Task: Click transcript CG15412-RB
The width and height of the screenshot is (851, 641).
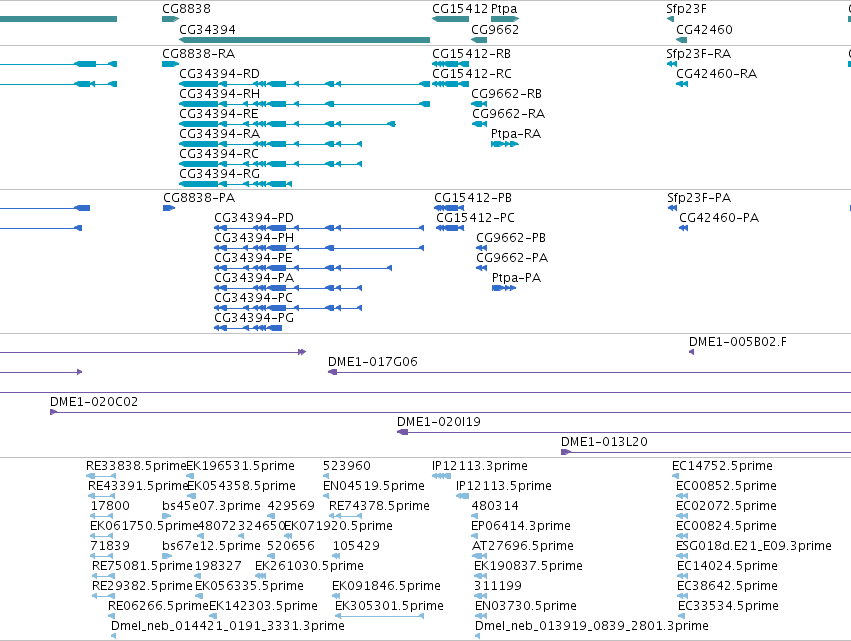Action: coord(472,54)
